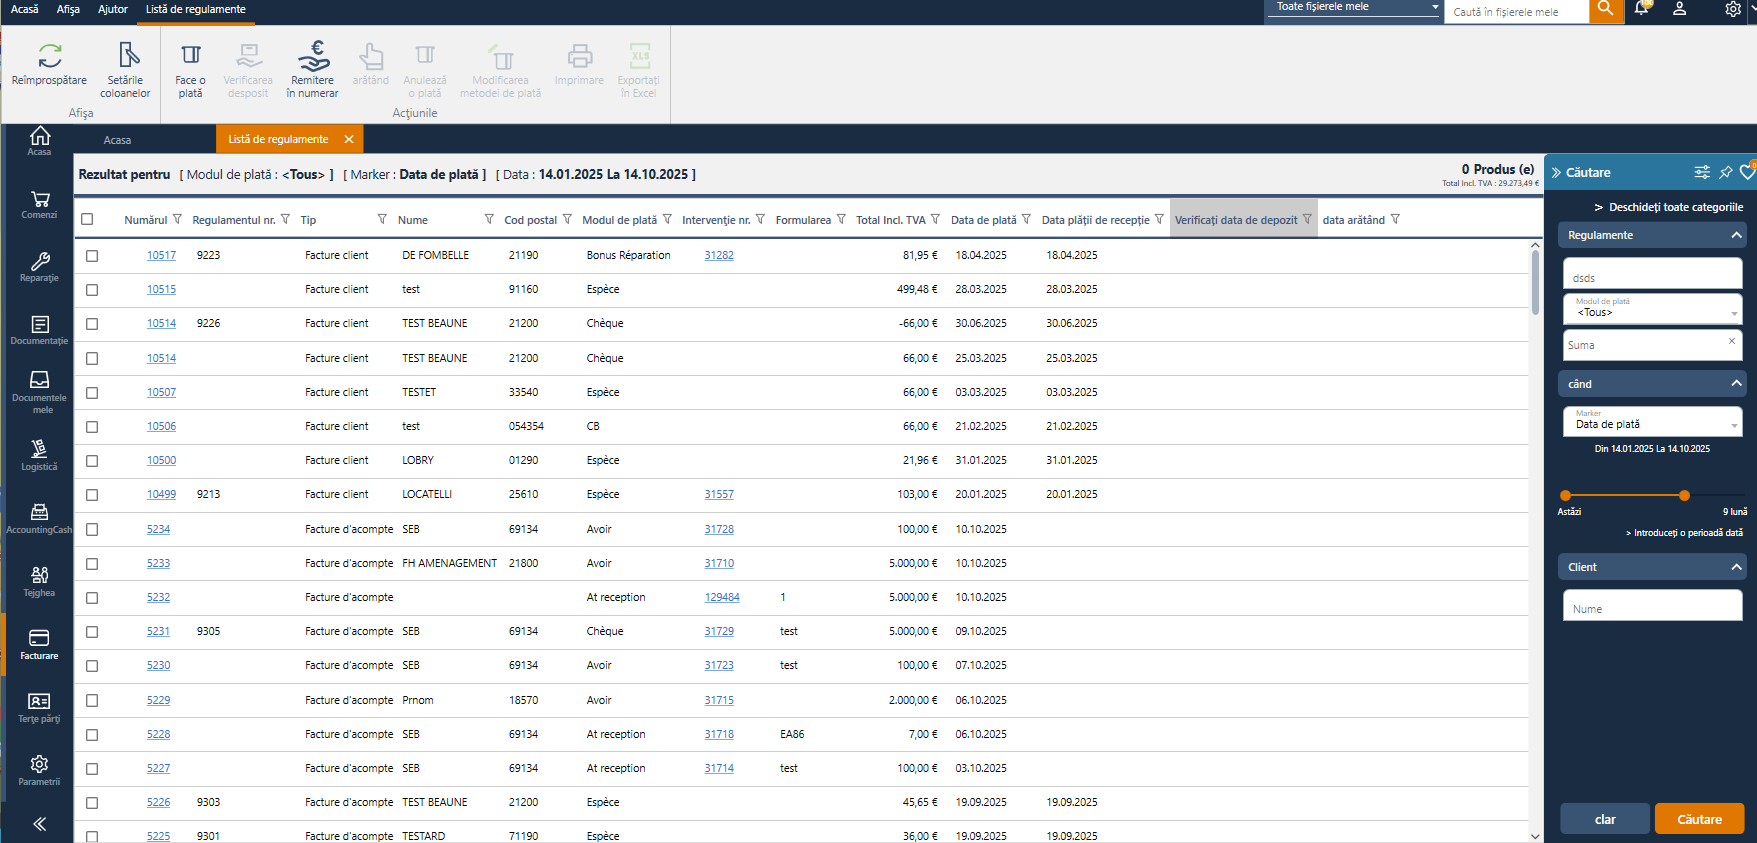Image resolution: width=1757 pixels, height=843 pixels.
Task: Click the right handle of date range slider
Action: tap(1685, 495)
